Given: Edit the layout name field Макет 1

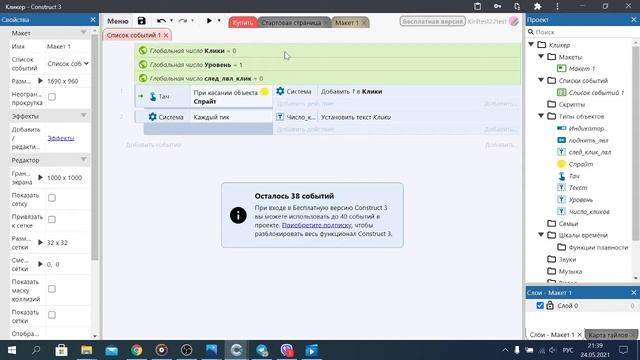Looking at the screenshot, I should tap(68, 47).
